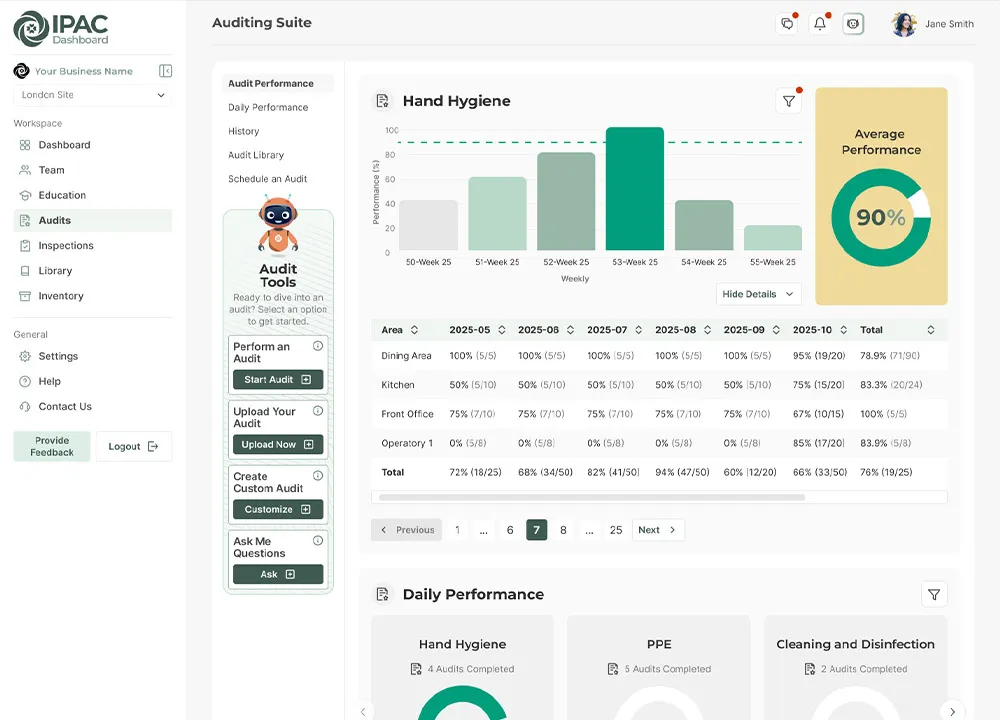Show info for Upload Your Audit
The image size is (1000, 720).
click(x=318, y=411)
